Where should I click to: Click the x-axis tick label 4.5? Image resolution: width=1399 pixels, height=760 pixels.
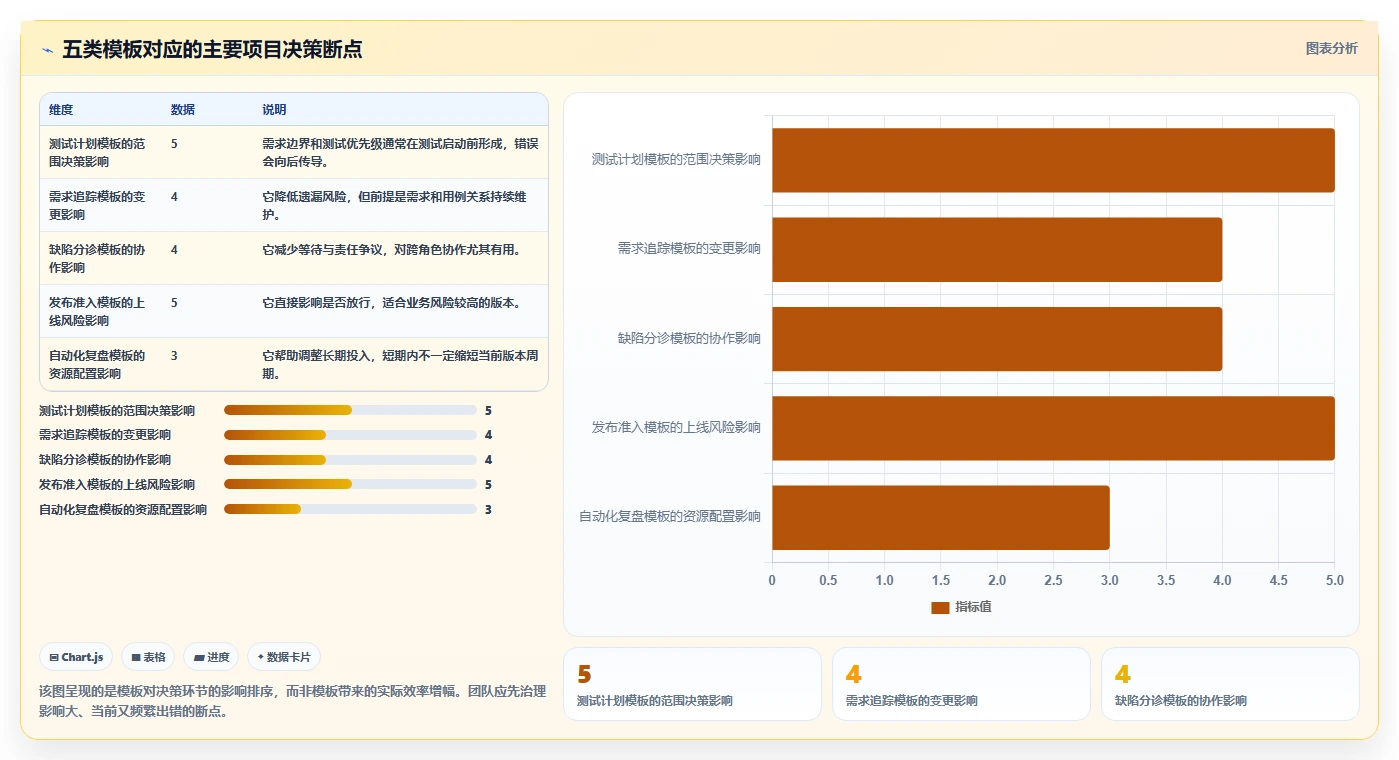[1278, 580]
